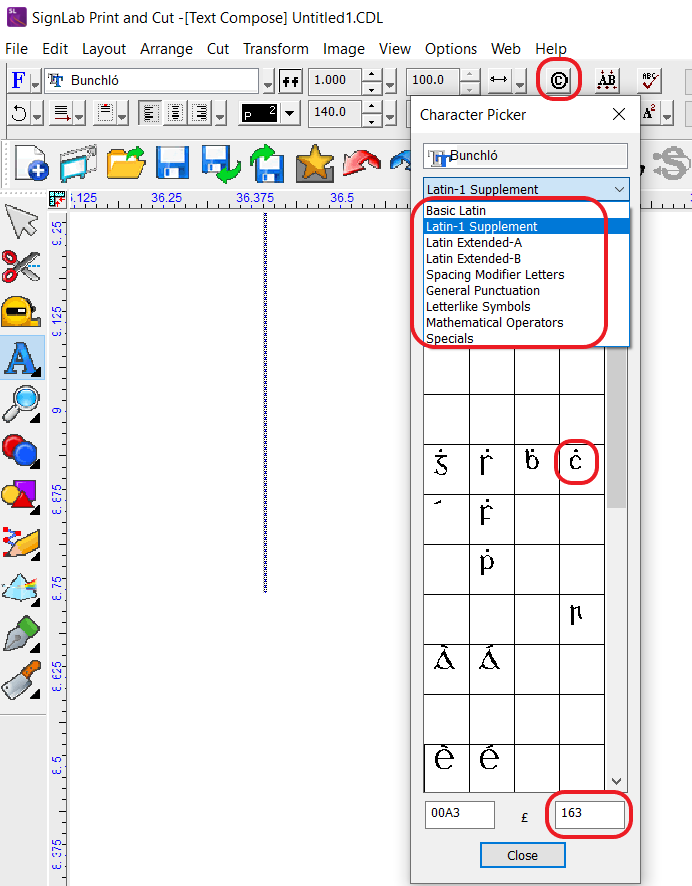The width and height of the screenshot is (692, 886).
Task: Click the floppy with green arrow Save As icon
Action: [x=220, y=163]
